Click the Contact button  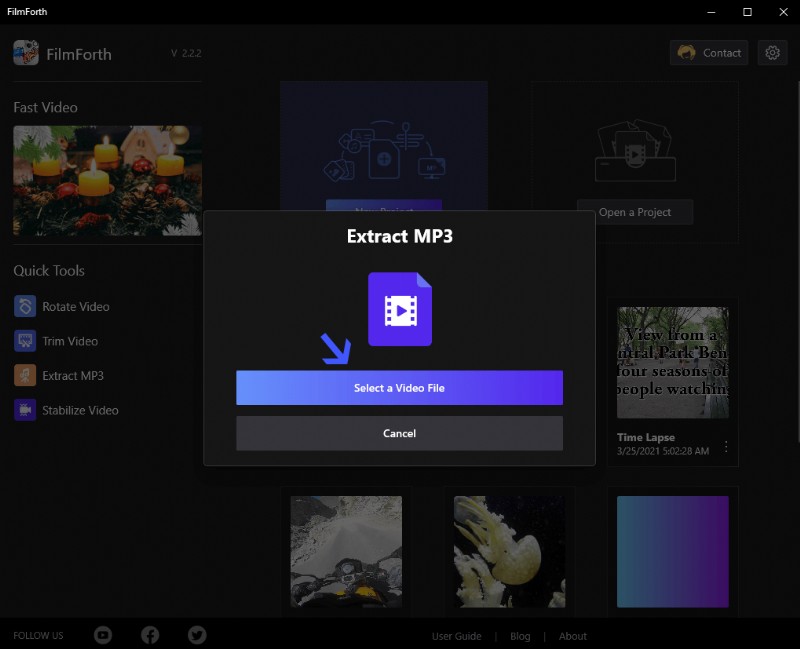coord(708,52)
